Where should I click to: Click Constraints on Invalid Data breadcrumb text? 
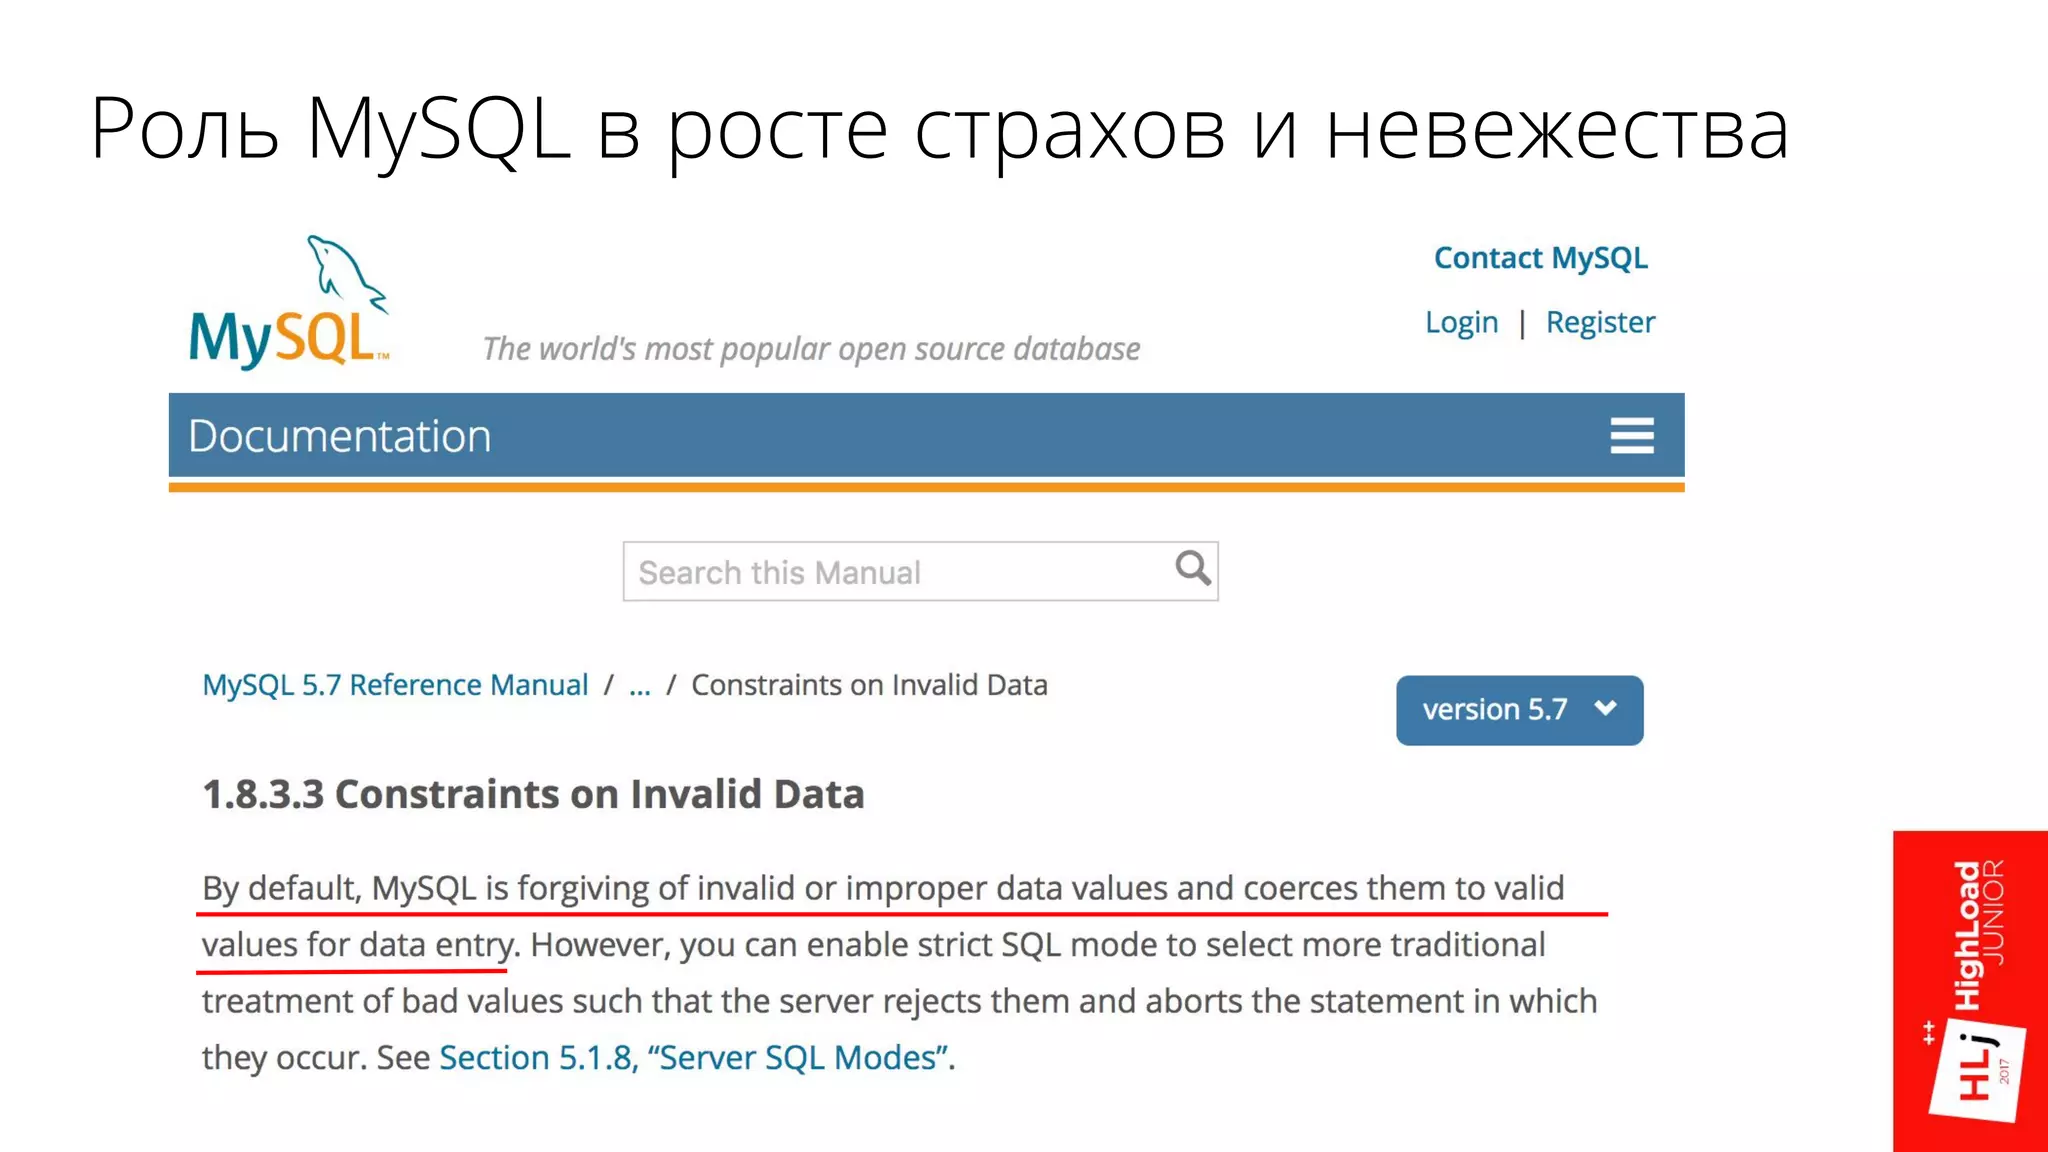(x=869, y=685)
